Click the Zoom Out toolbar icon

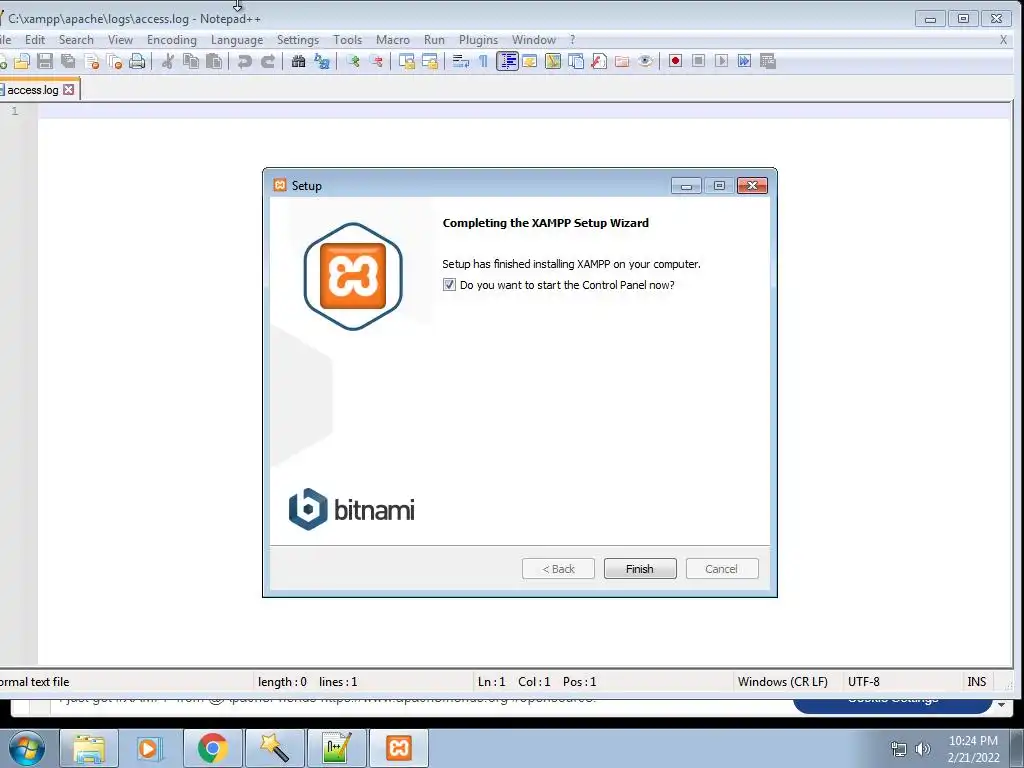pos(376,61)
